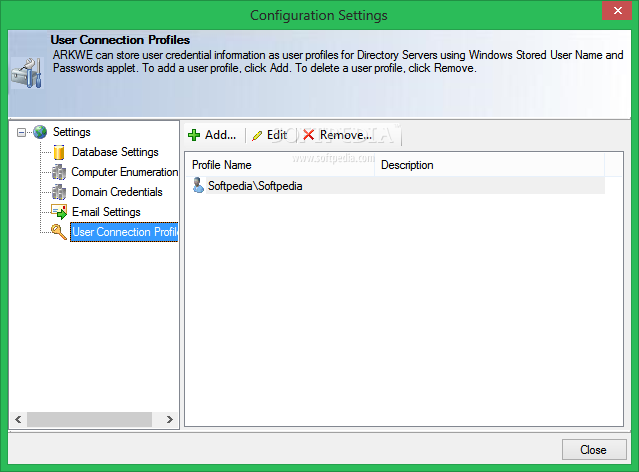Select the Settings root tree item
This screenshot has height=472, width=639.
(x=72, y=132)
